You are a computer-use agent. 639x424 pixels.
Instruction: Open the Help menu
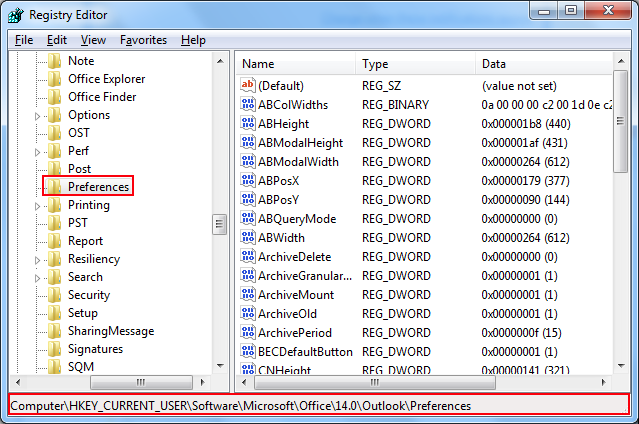[x=193, y=40]
